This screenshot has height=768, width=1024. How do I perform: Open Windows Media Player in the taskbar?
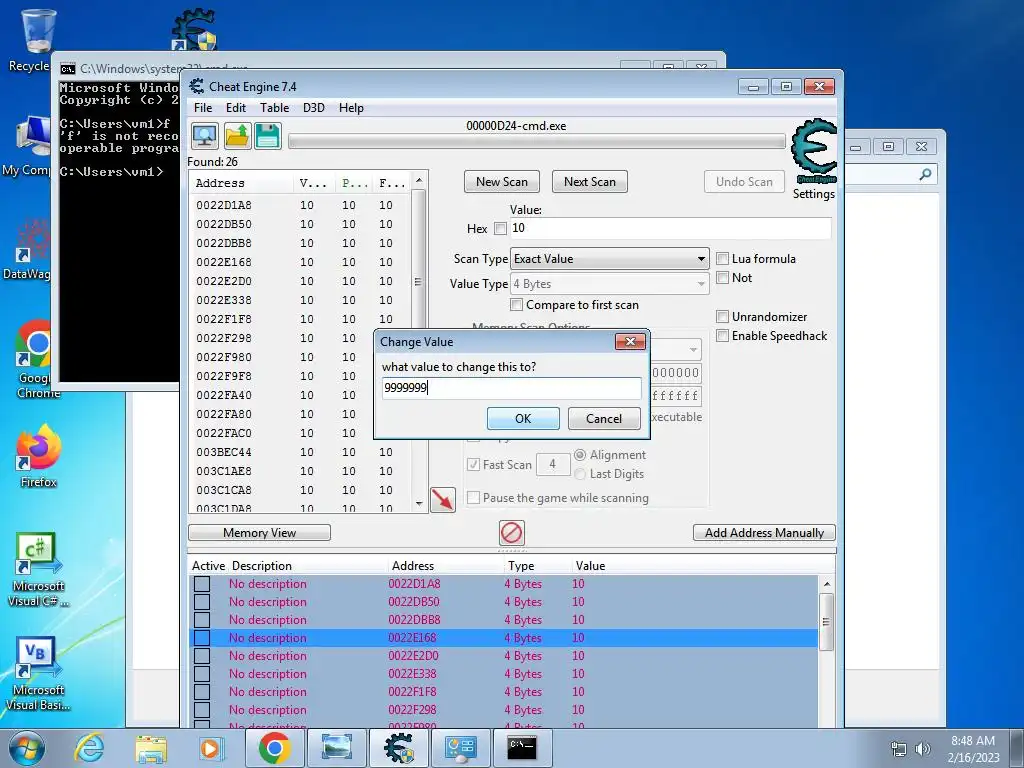(x=210, y=748)
